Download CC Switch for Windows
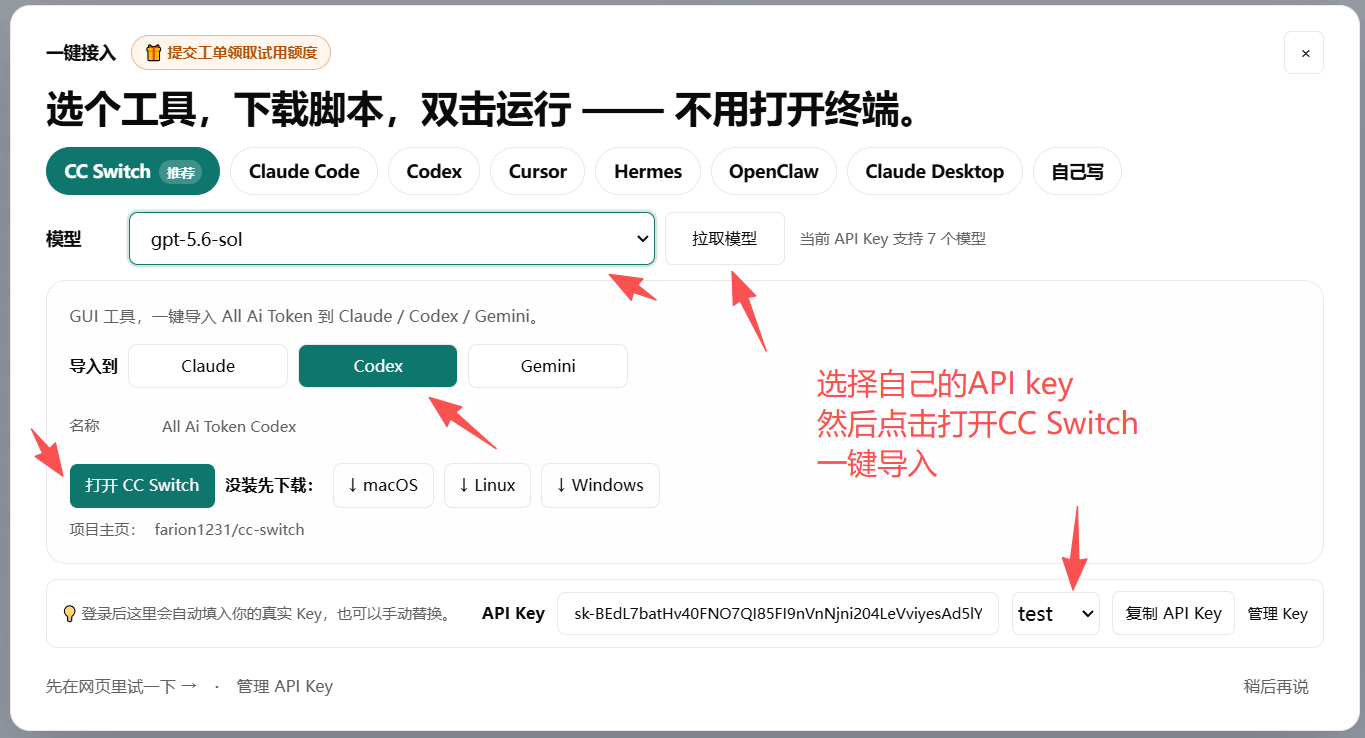1365x738 pixels. (600, 485)
